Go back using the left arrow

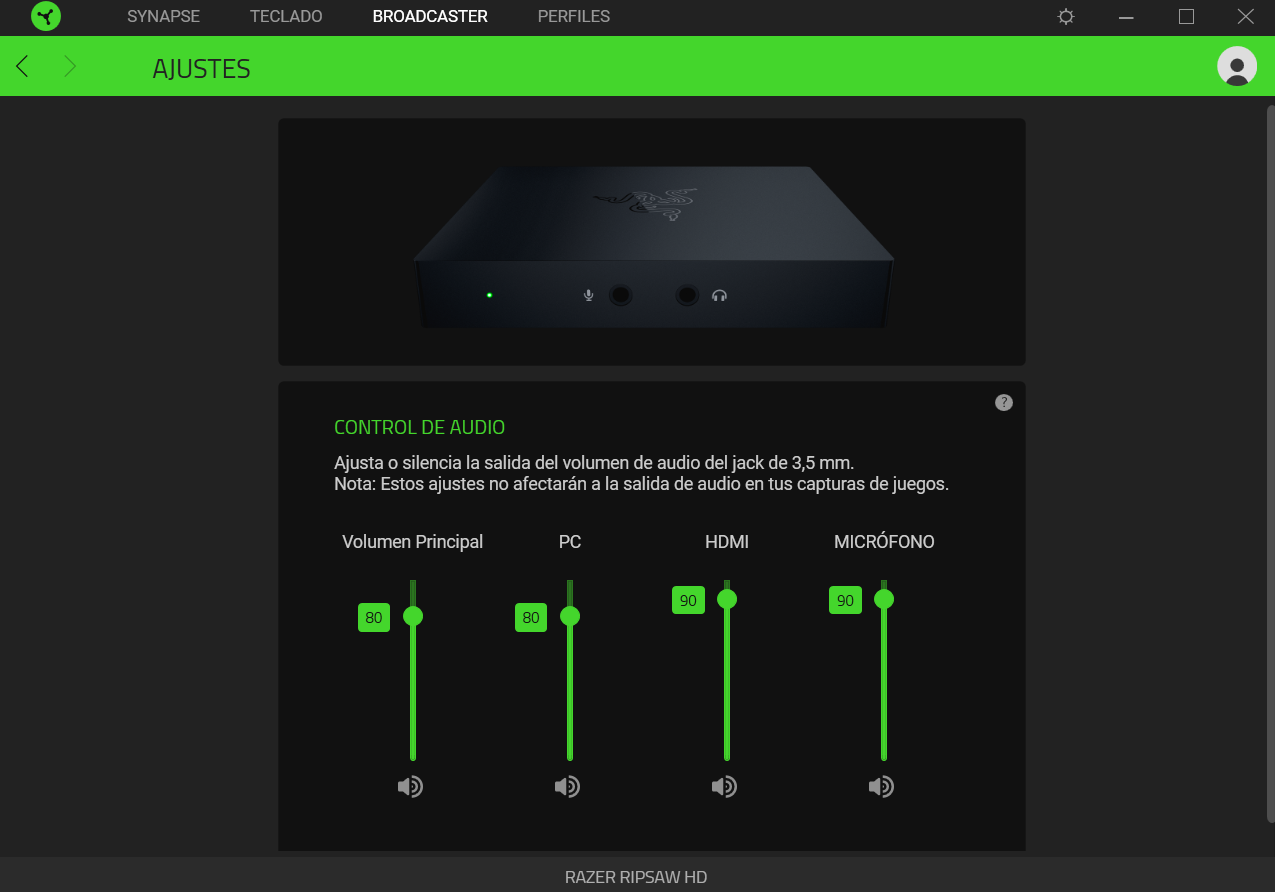(x=22, y=67)
